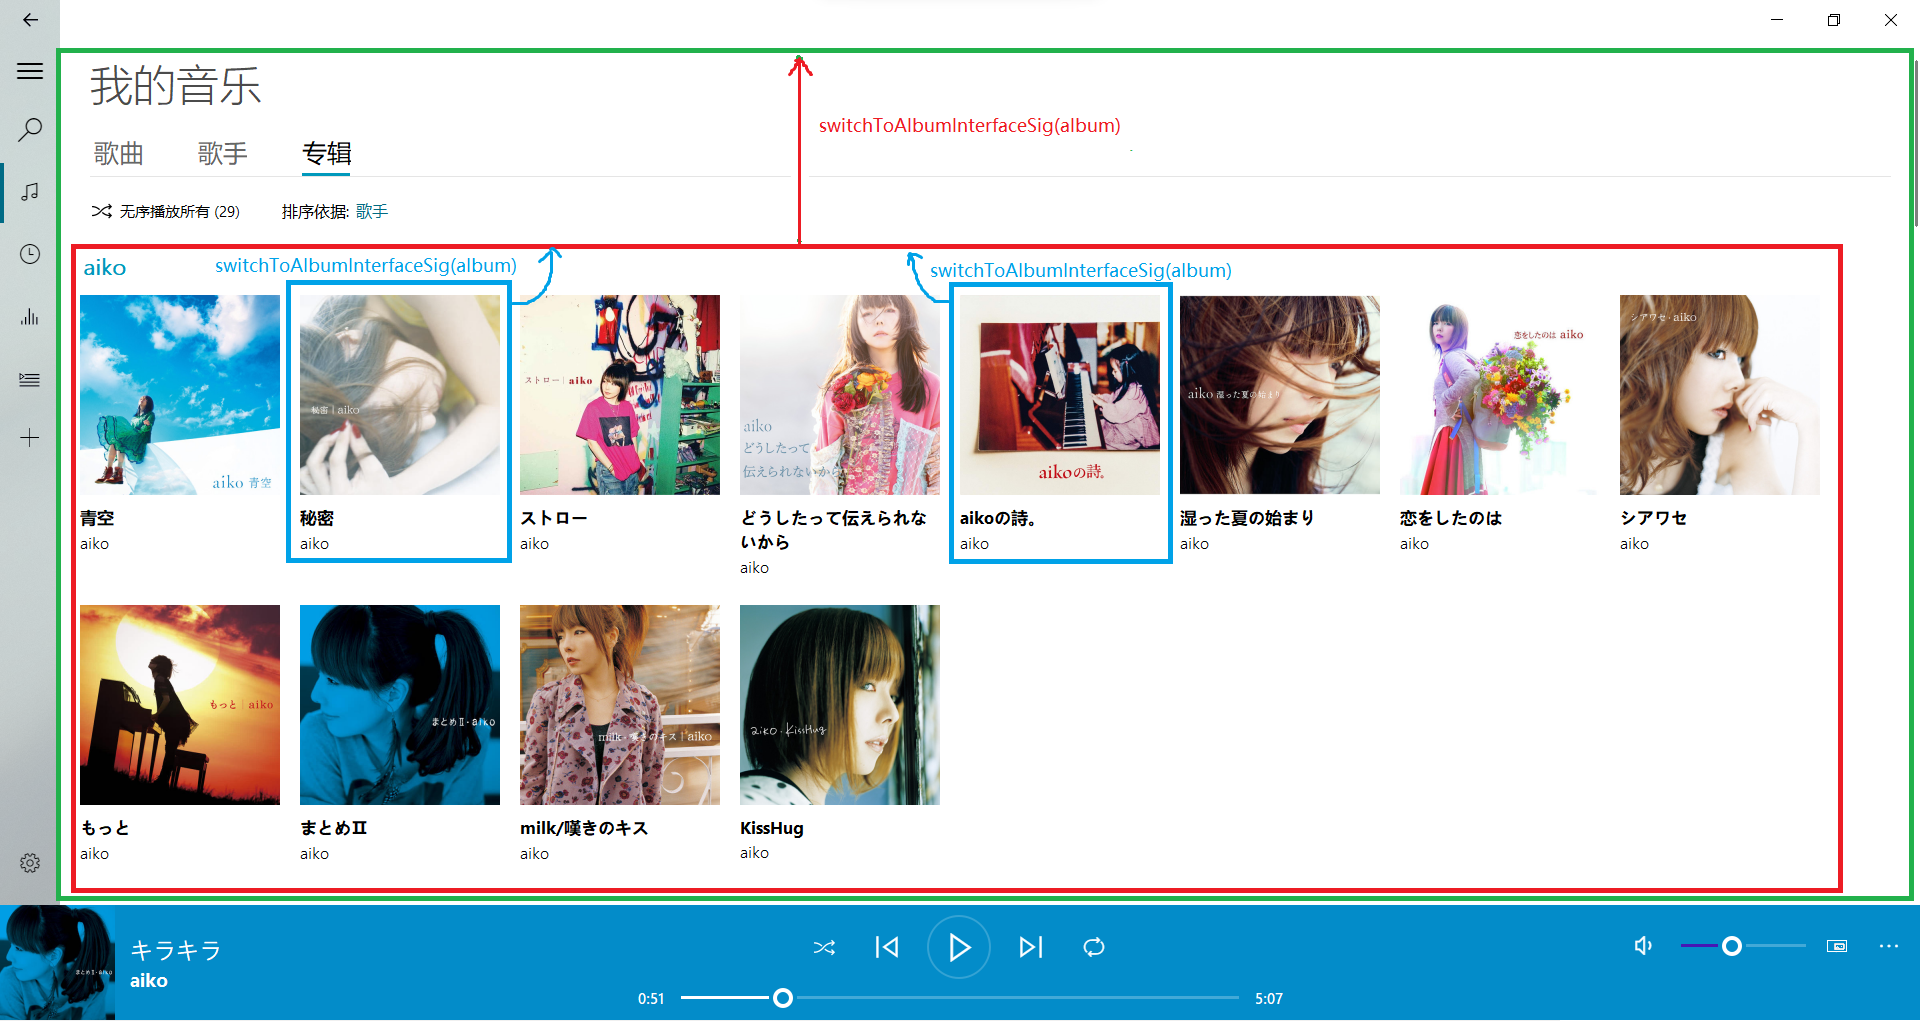Open the playlists list icon
The width and height of the screenshot is (1920, 1022).
(30, 380)
